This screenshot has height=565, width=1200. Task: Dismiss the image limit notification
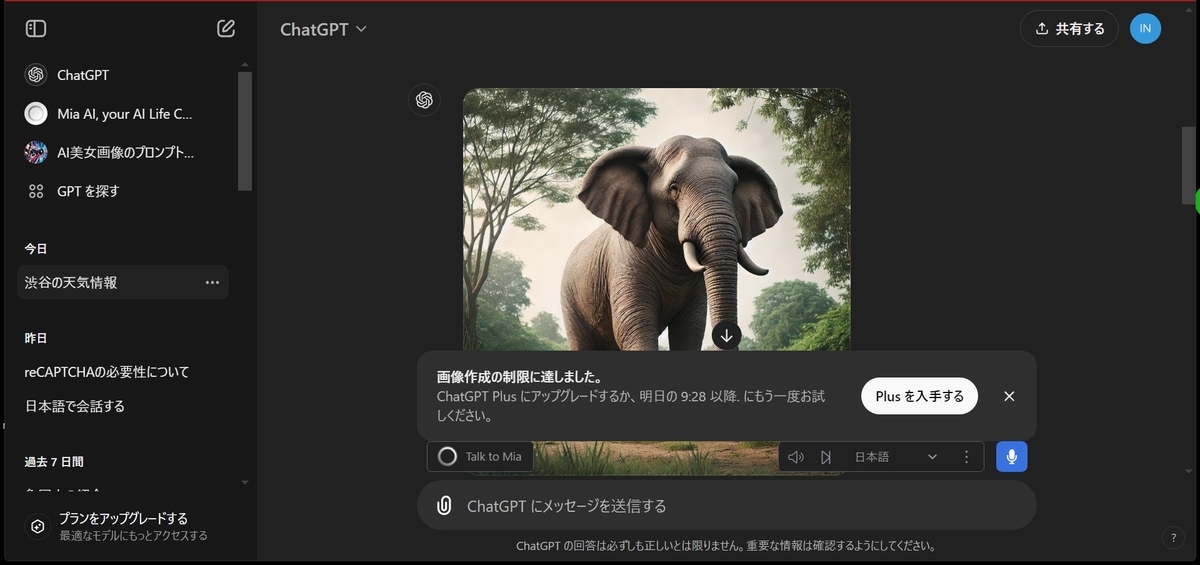1009,396
